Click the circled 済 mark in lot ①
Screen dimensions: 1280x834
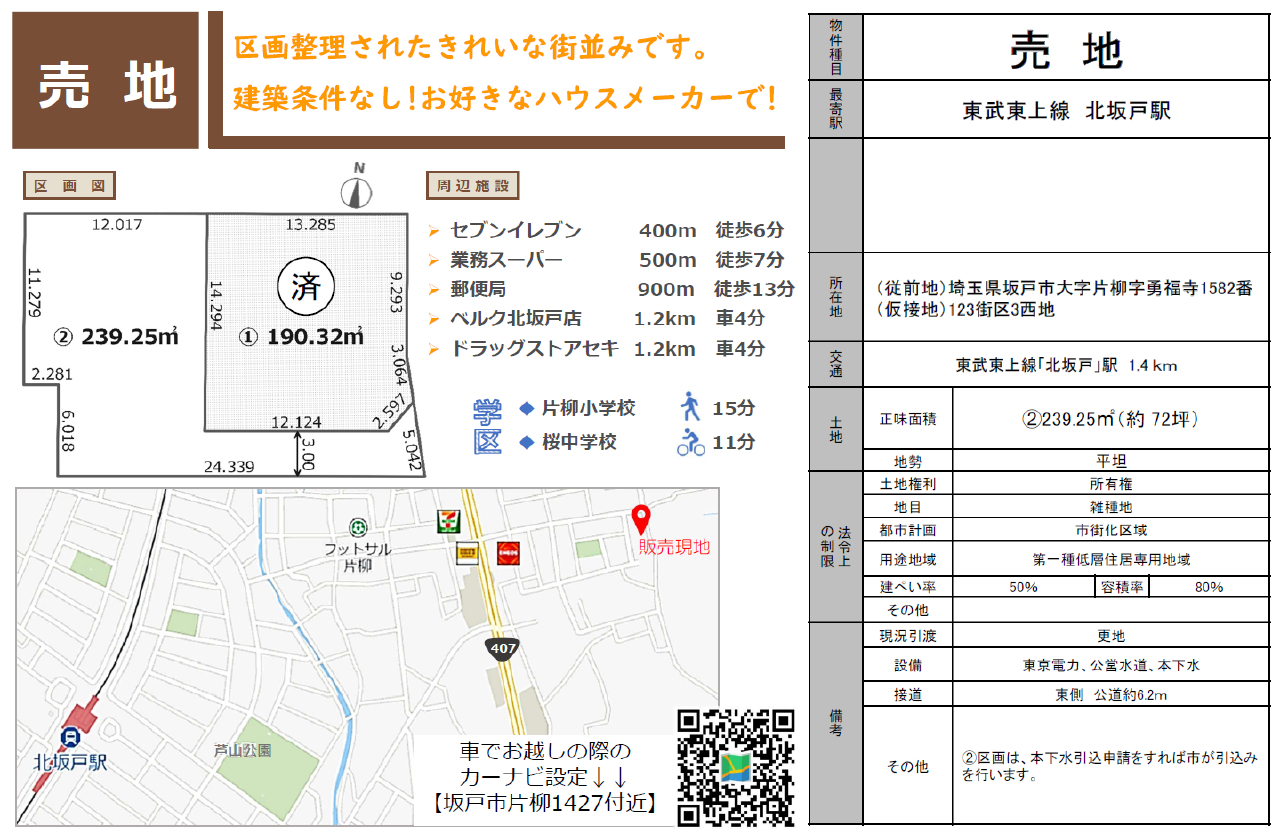coord(304,288)
